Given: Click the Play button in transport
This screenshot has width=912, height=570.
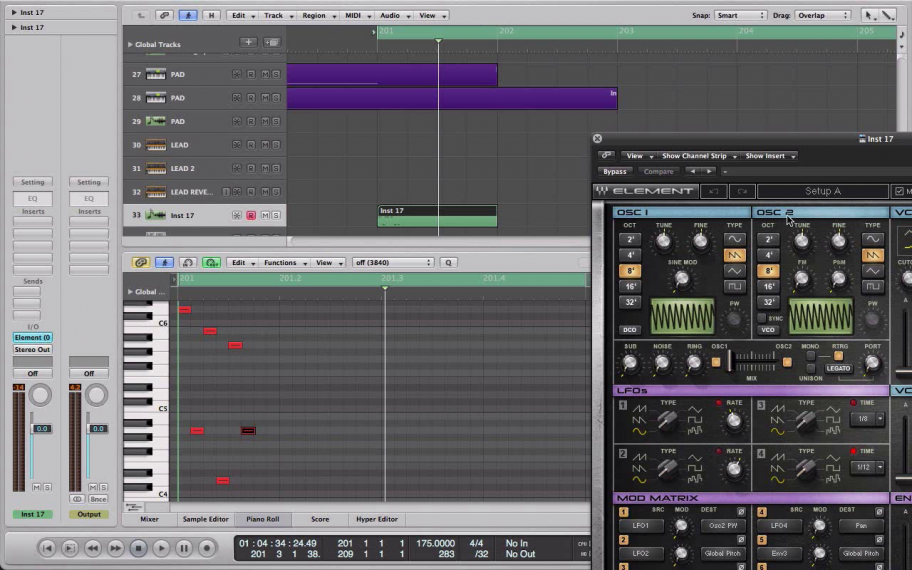Looking at the screenshot, I should 161,548.
